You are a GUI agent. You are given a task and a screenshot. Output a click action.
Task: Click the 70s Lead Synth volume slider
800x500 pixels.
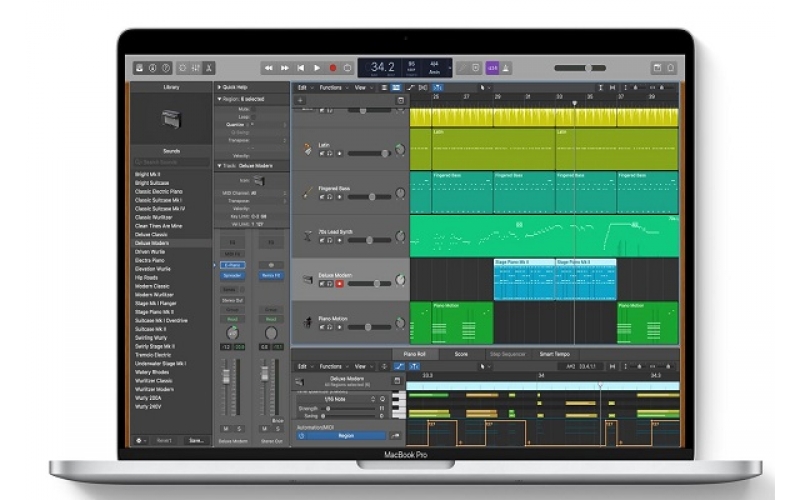click(x=369, y=240)
